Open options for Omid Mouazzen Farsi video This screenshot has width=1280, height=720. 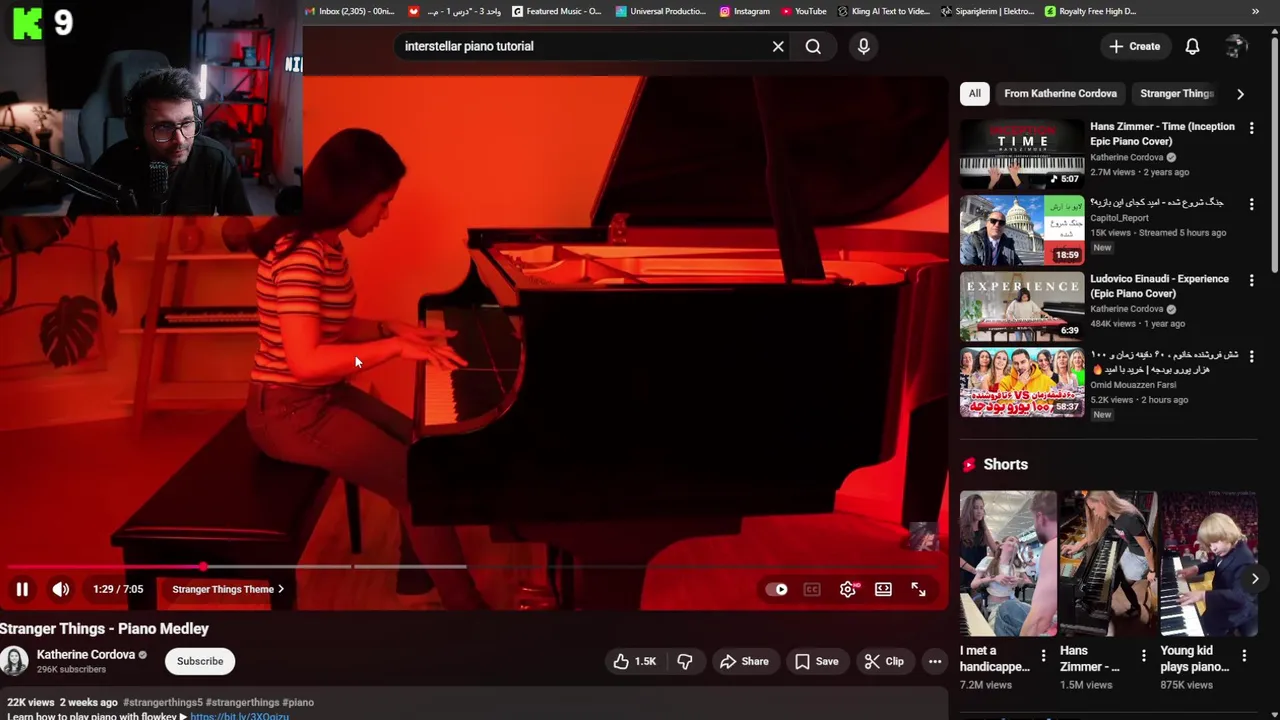coord(1251,356)
